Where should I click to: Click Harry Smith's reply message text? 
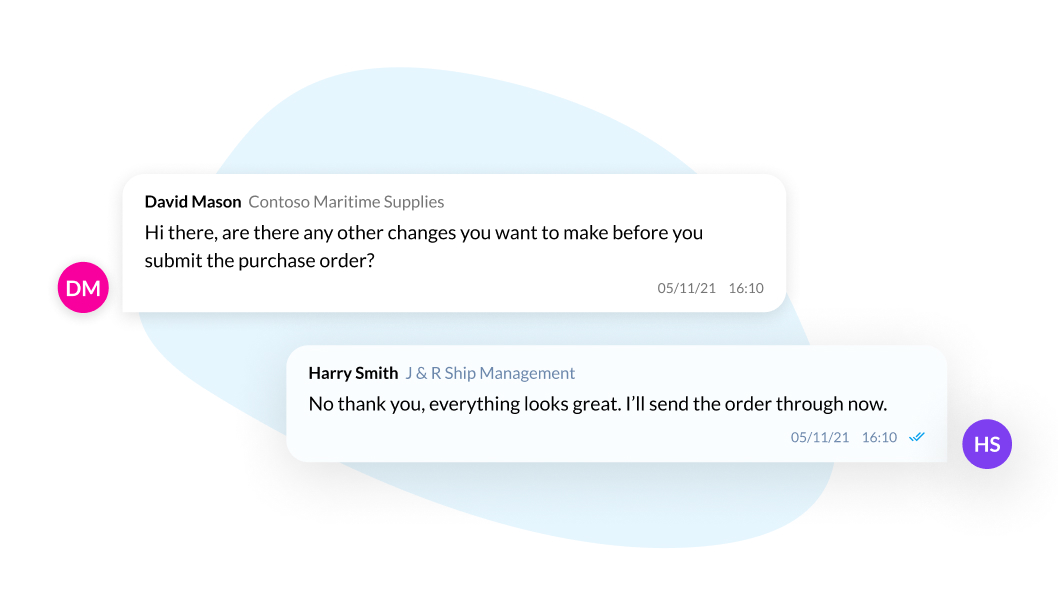click(x=598, y=404)
